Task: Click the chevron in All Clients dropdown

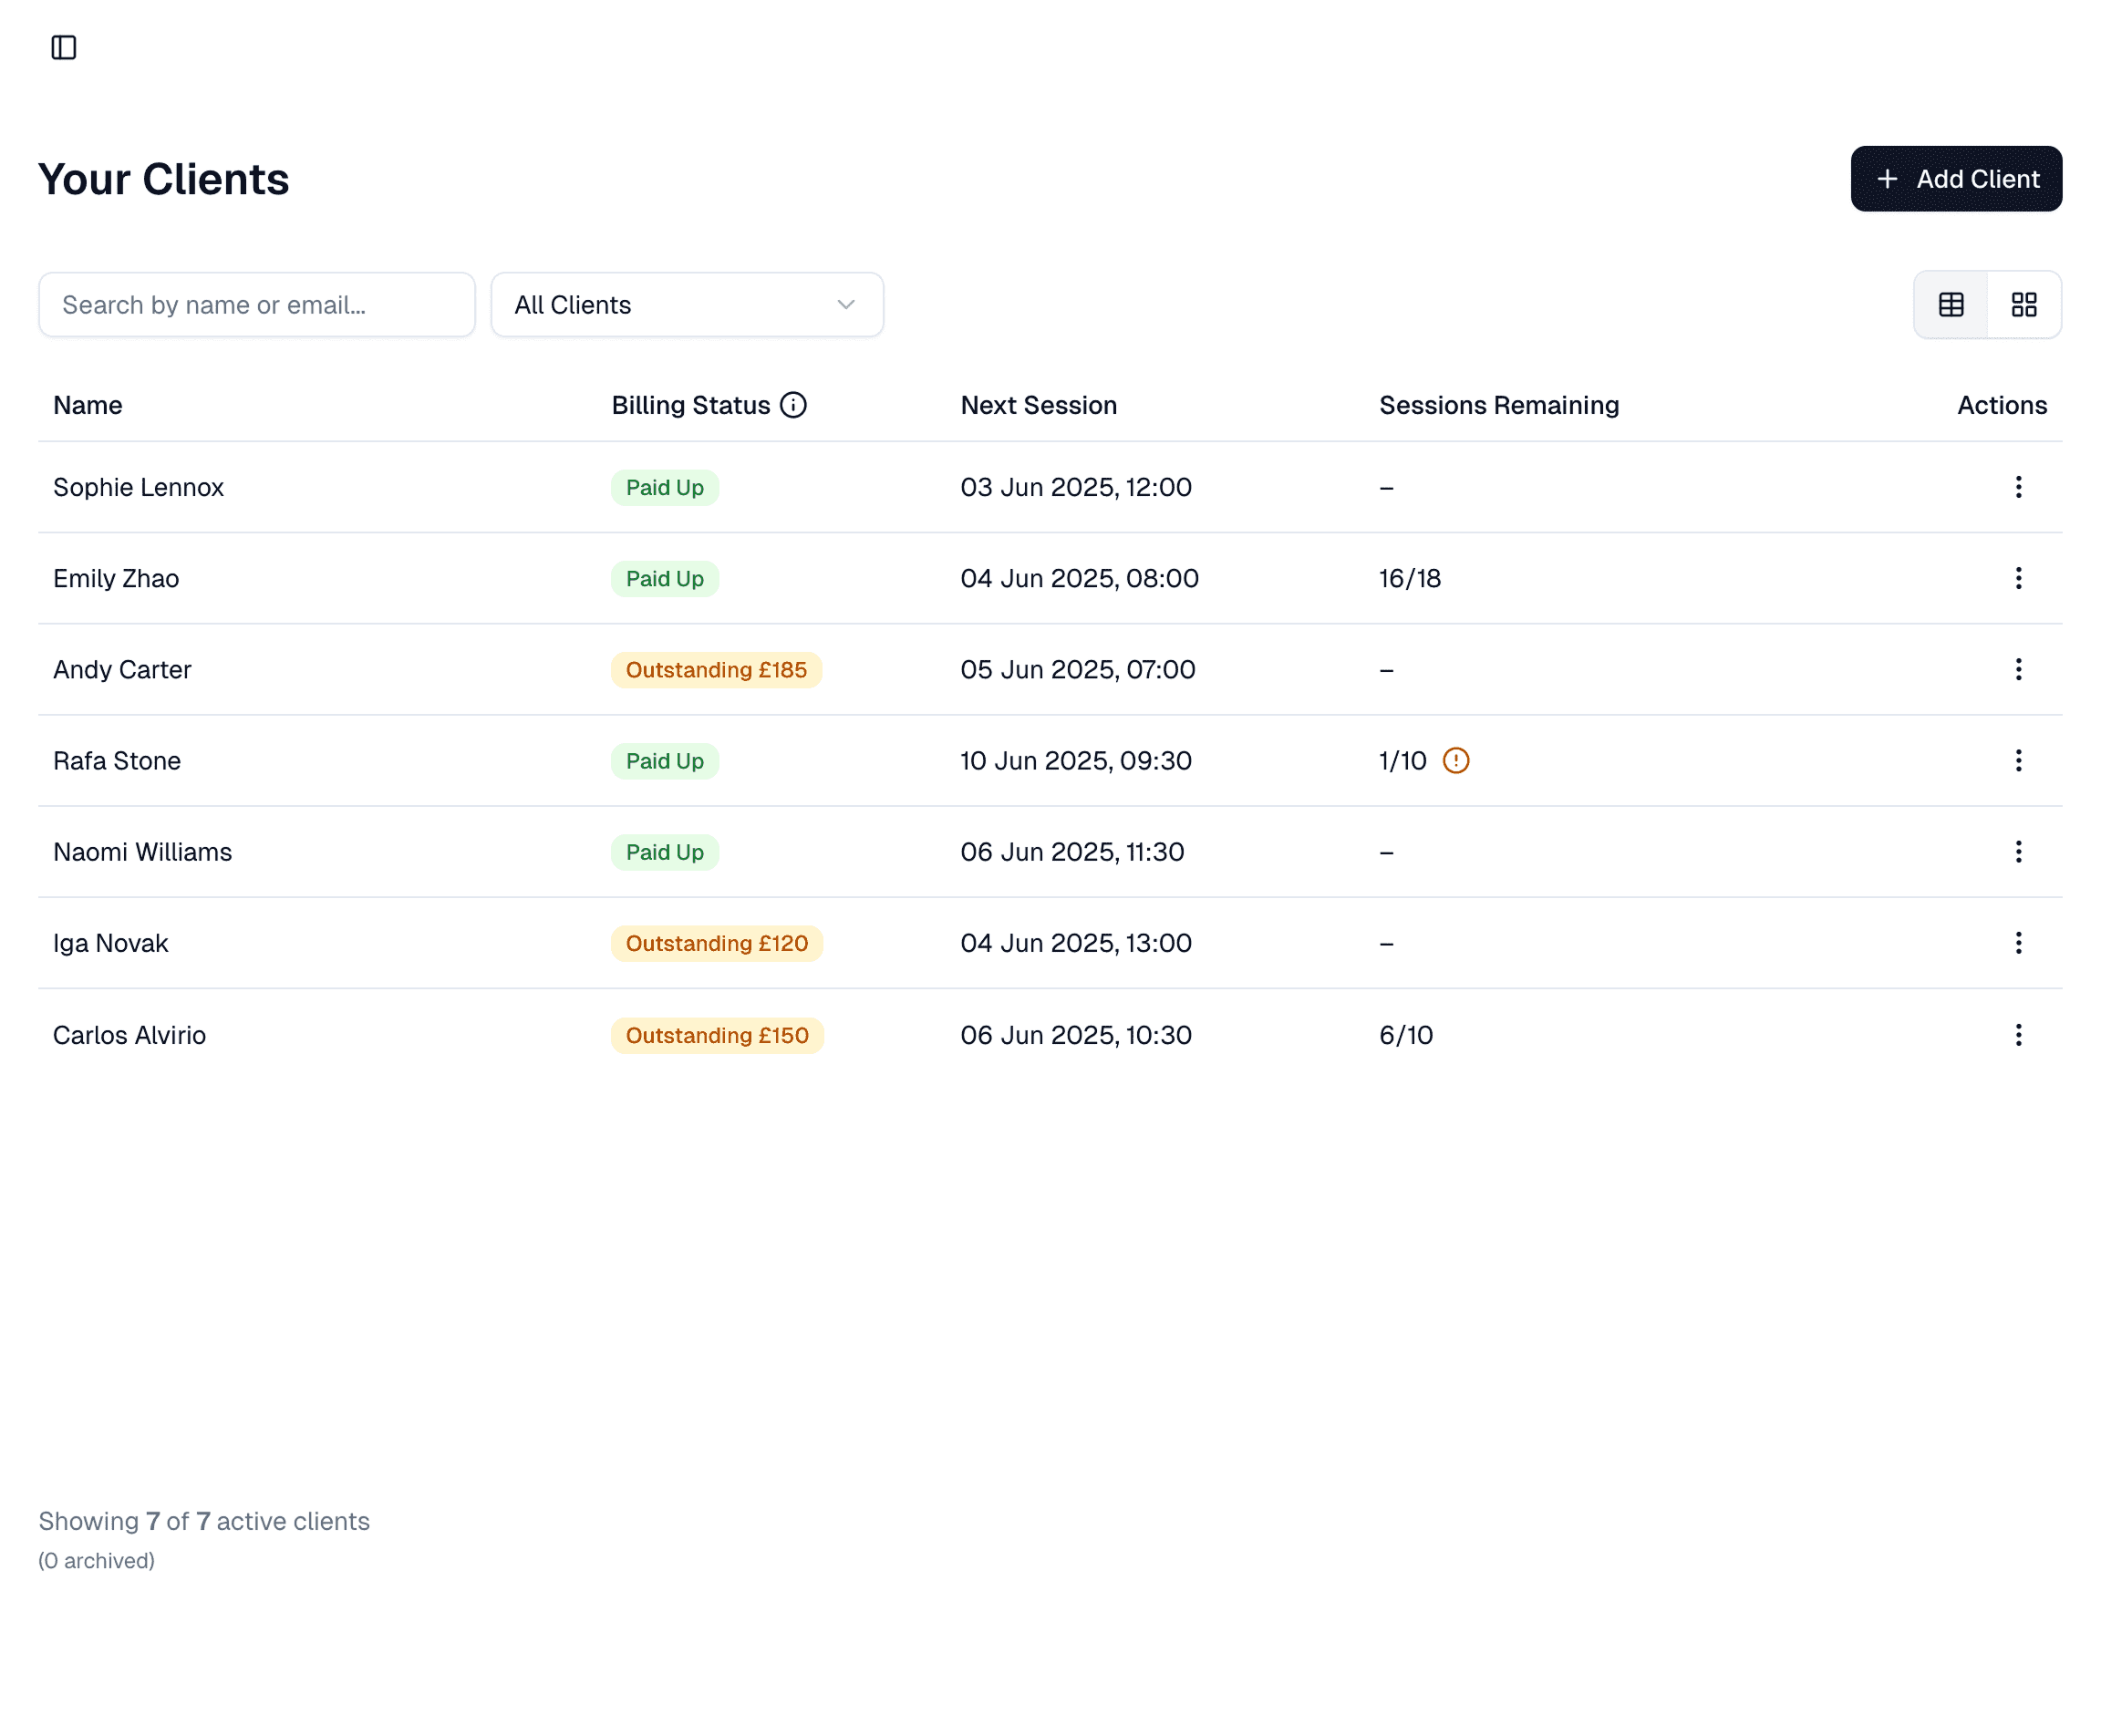Action: tap(846, 305)
